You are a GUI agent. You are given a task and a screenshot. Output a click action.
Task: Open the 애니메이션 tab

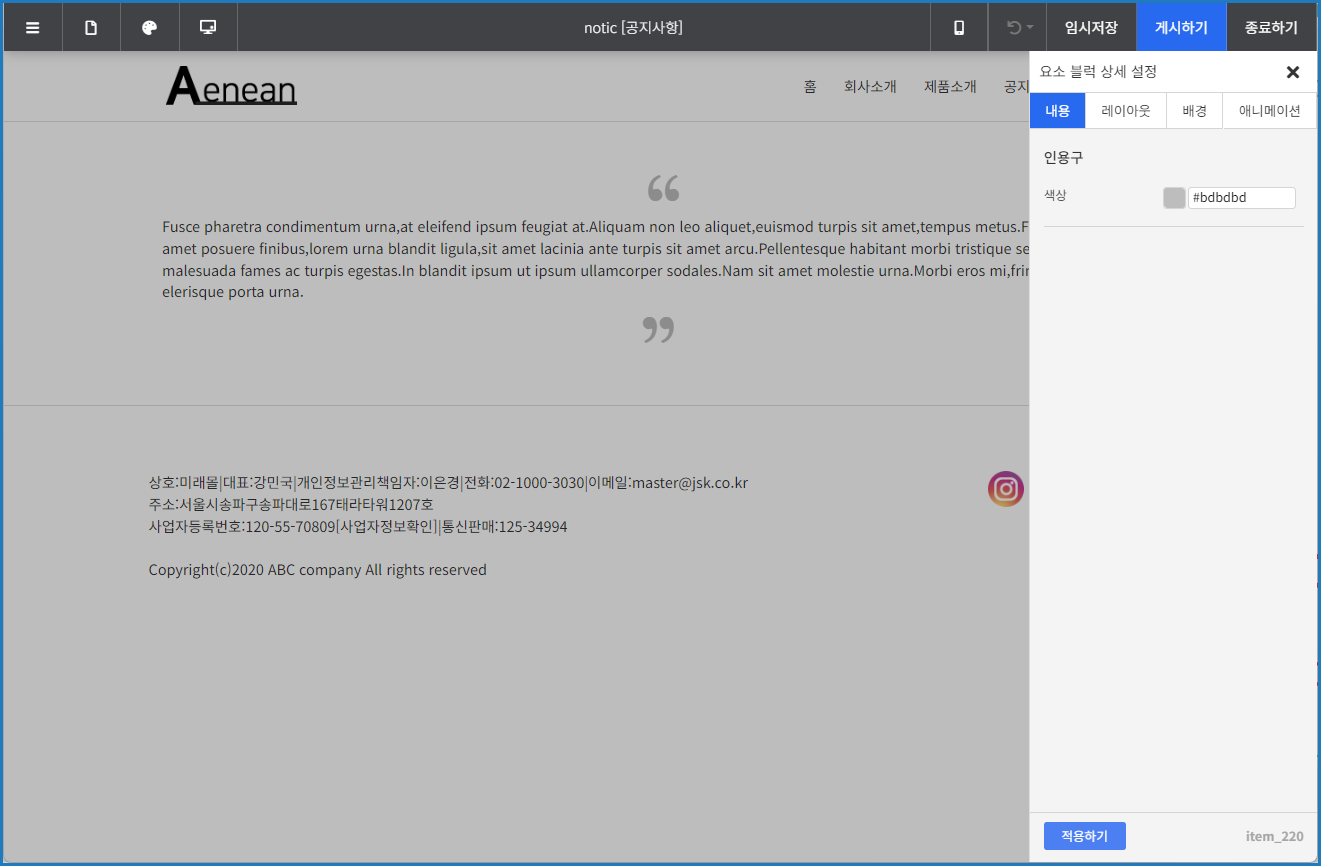click(1269, 111)
